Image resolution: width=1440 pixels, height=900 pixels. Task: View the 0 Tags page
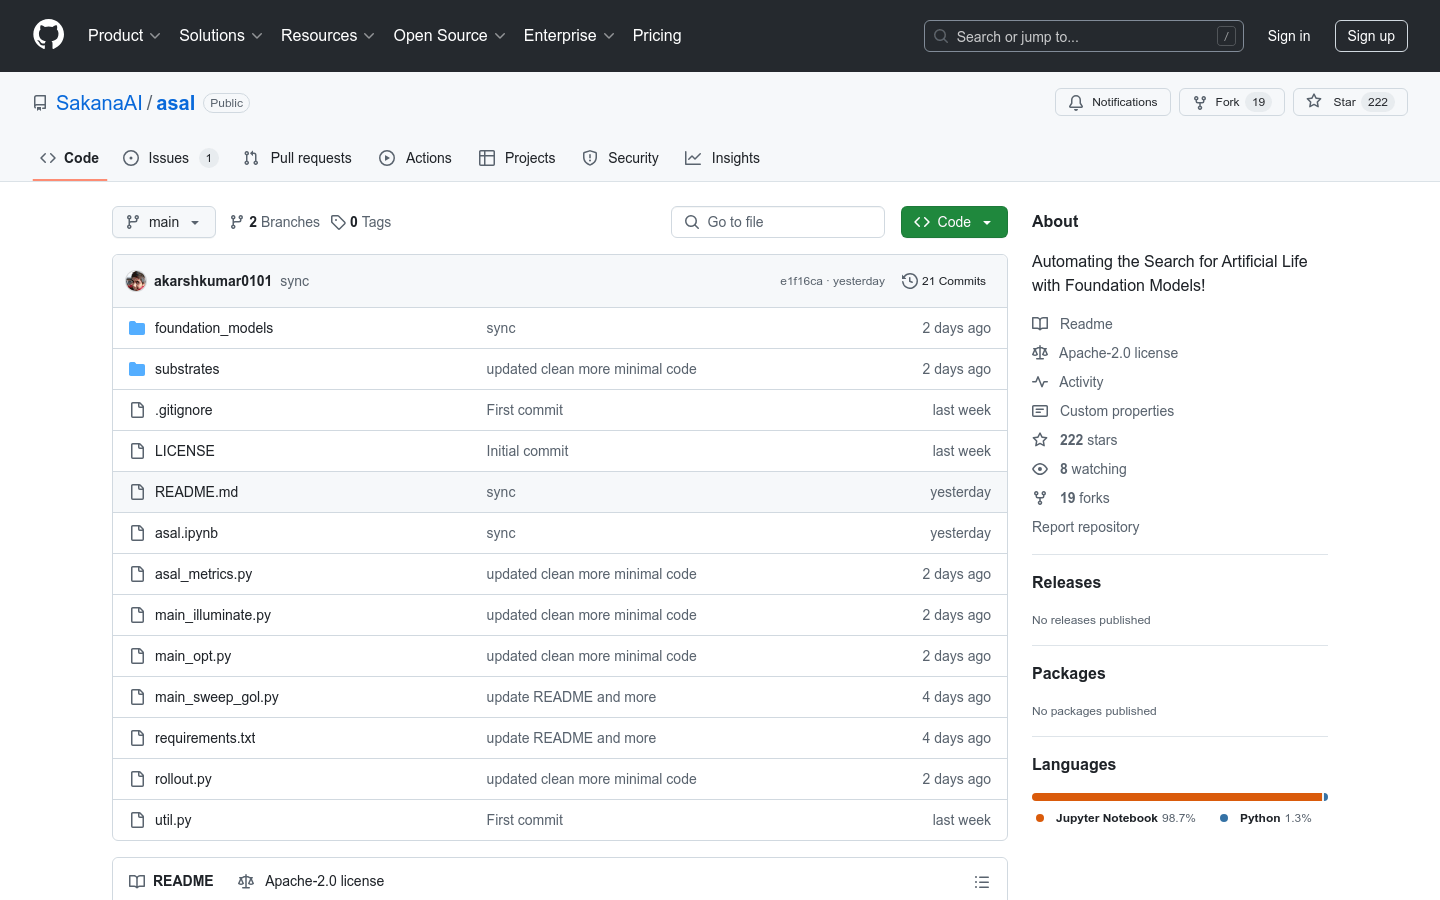[361, 222]
